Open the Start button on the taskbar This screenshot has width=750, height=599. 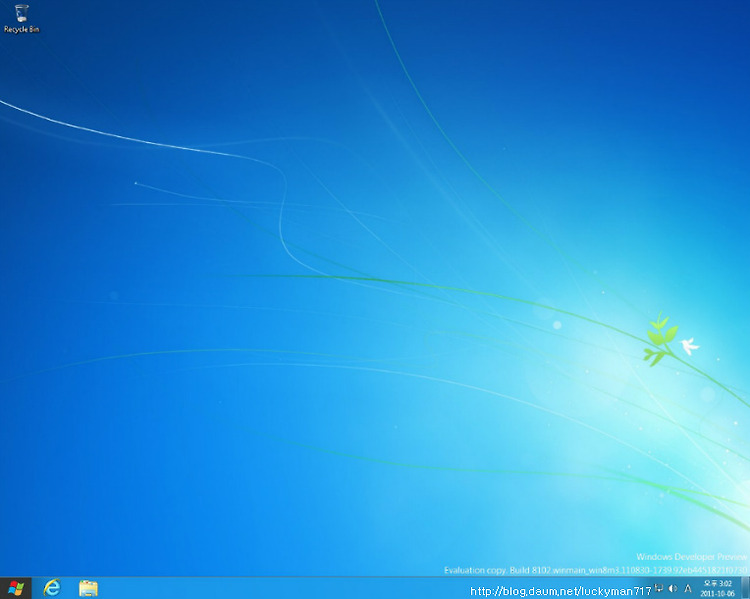click(x=16, y=588)
